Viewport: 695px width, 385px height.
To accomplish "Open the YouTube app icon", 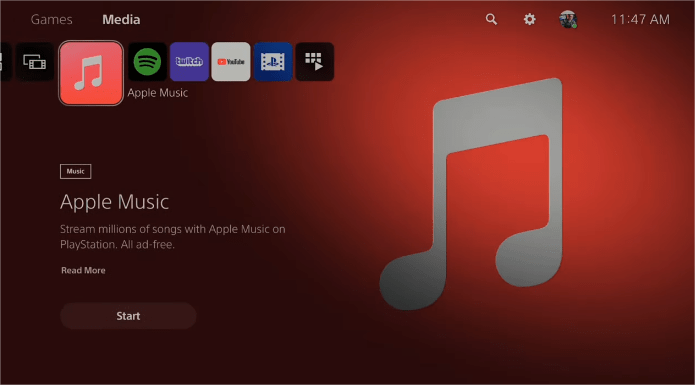I will (231, 62).
